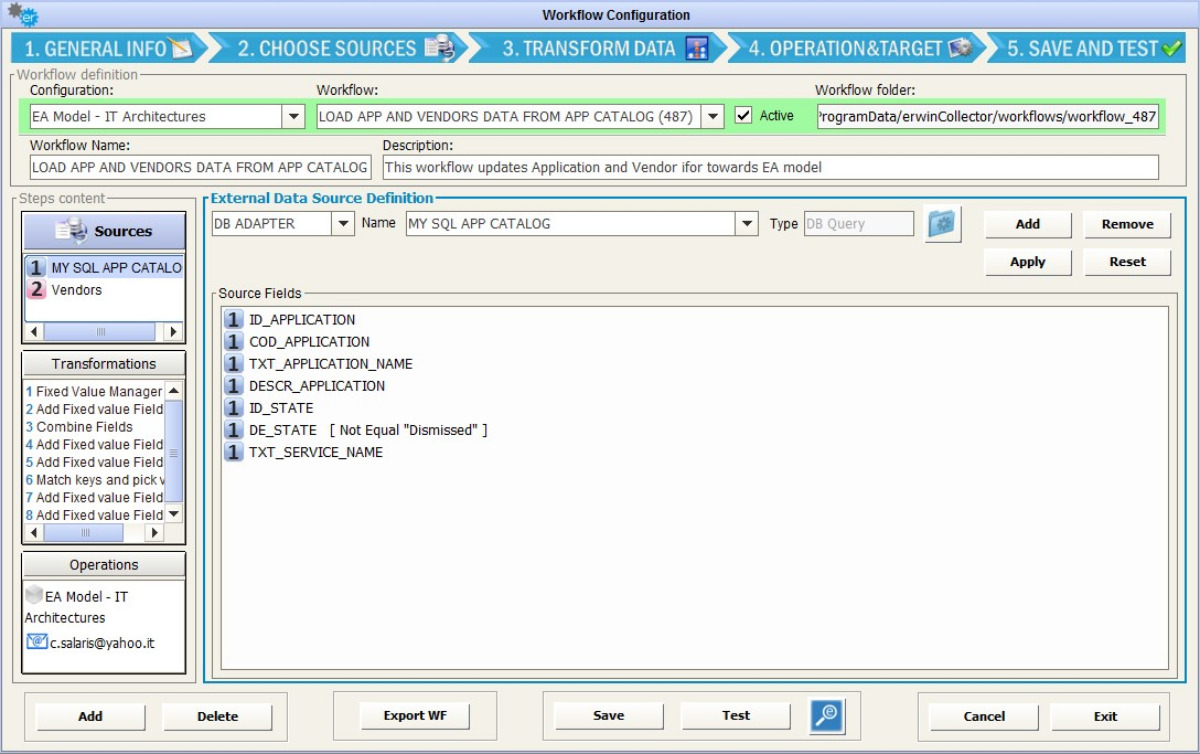Click the number 1 icon beside ID_APPLICATION
This screenshot has width=1200, height=754.
(234, 320)
